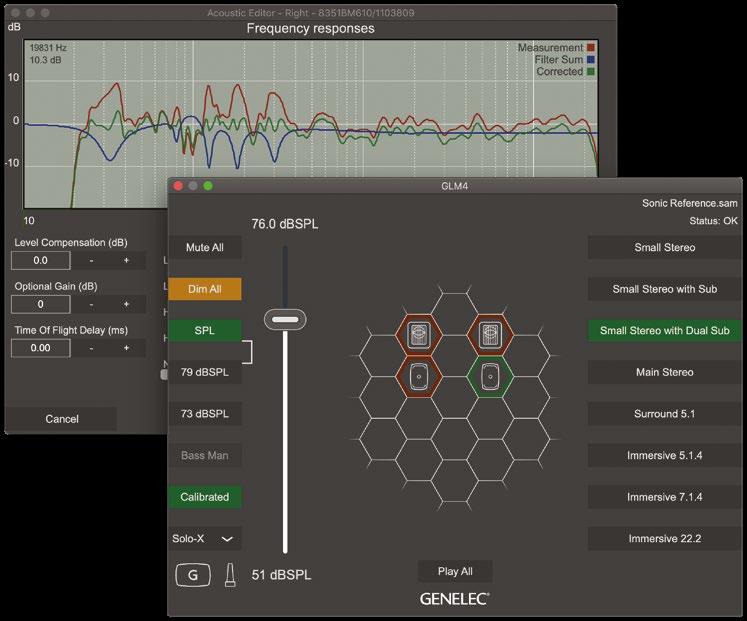
Task: Decrease Time Of Flight Delay with minus
Action: (91, 348)
